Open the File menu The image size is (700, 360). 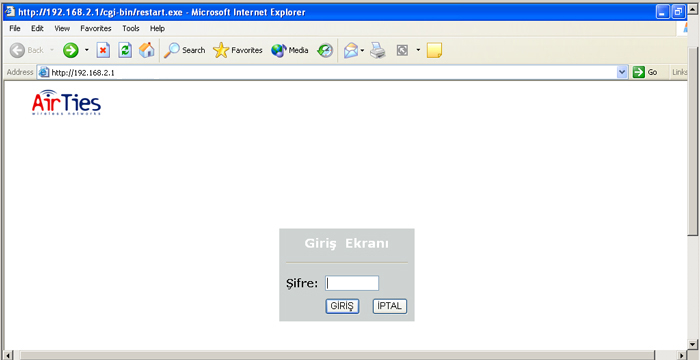tap(15, 29)
